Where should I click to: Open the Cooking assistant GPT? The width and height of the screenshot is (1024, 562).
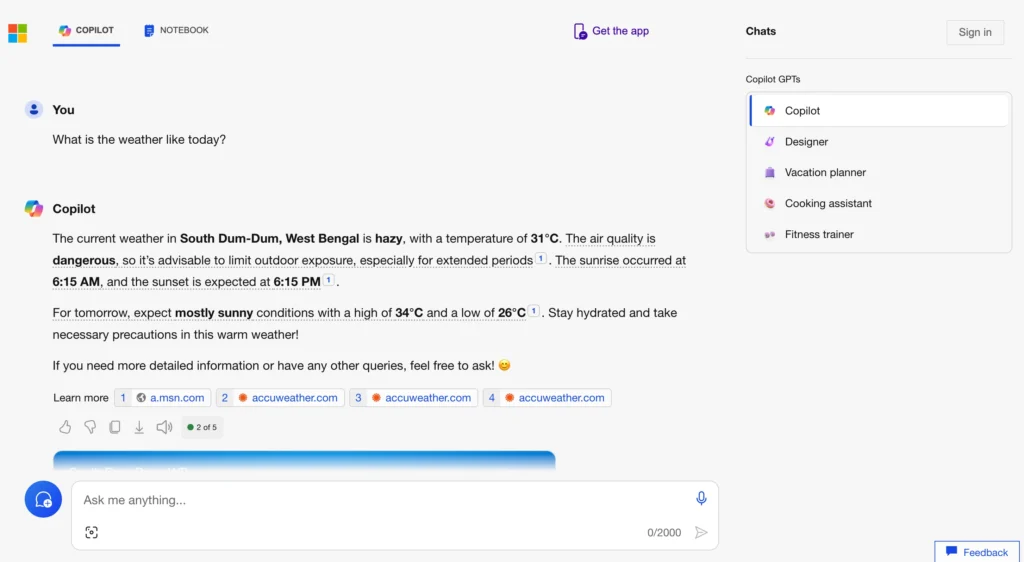click(x=879, y=203)
